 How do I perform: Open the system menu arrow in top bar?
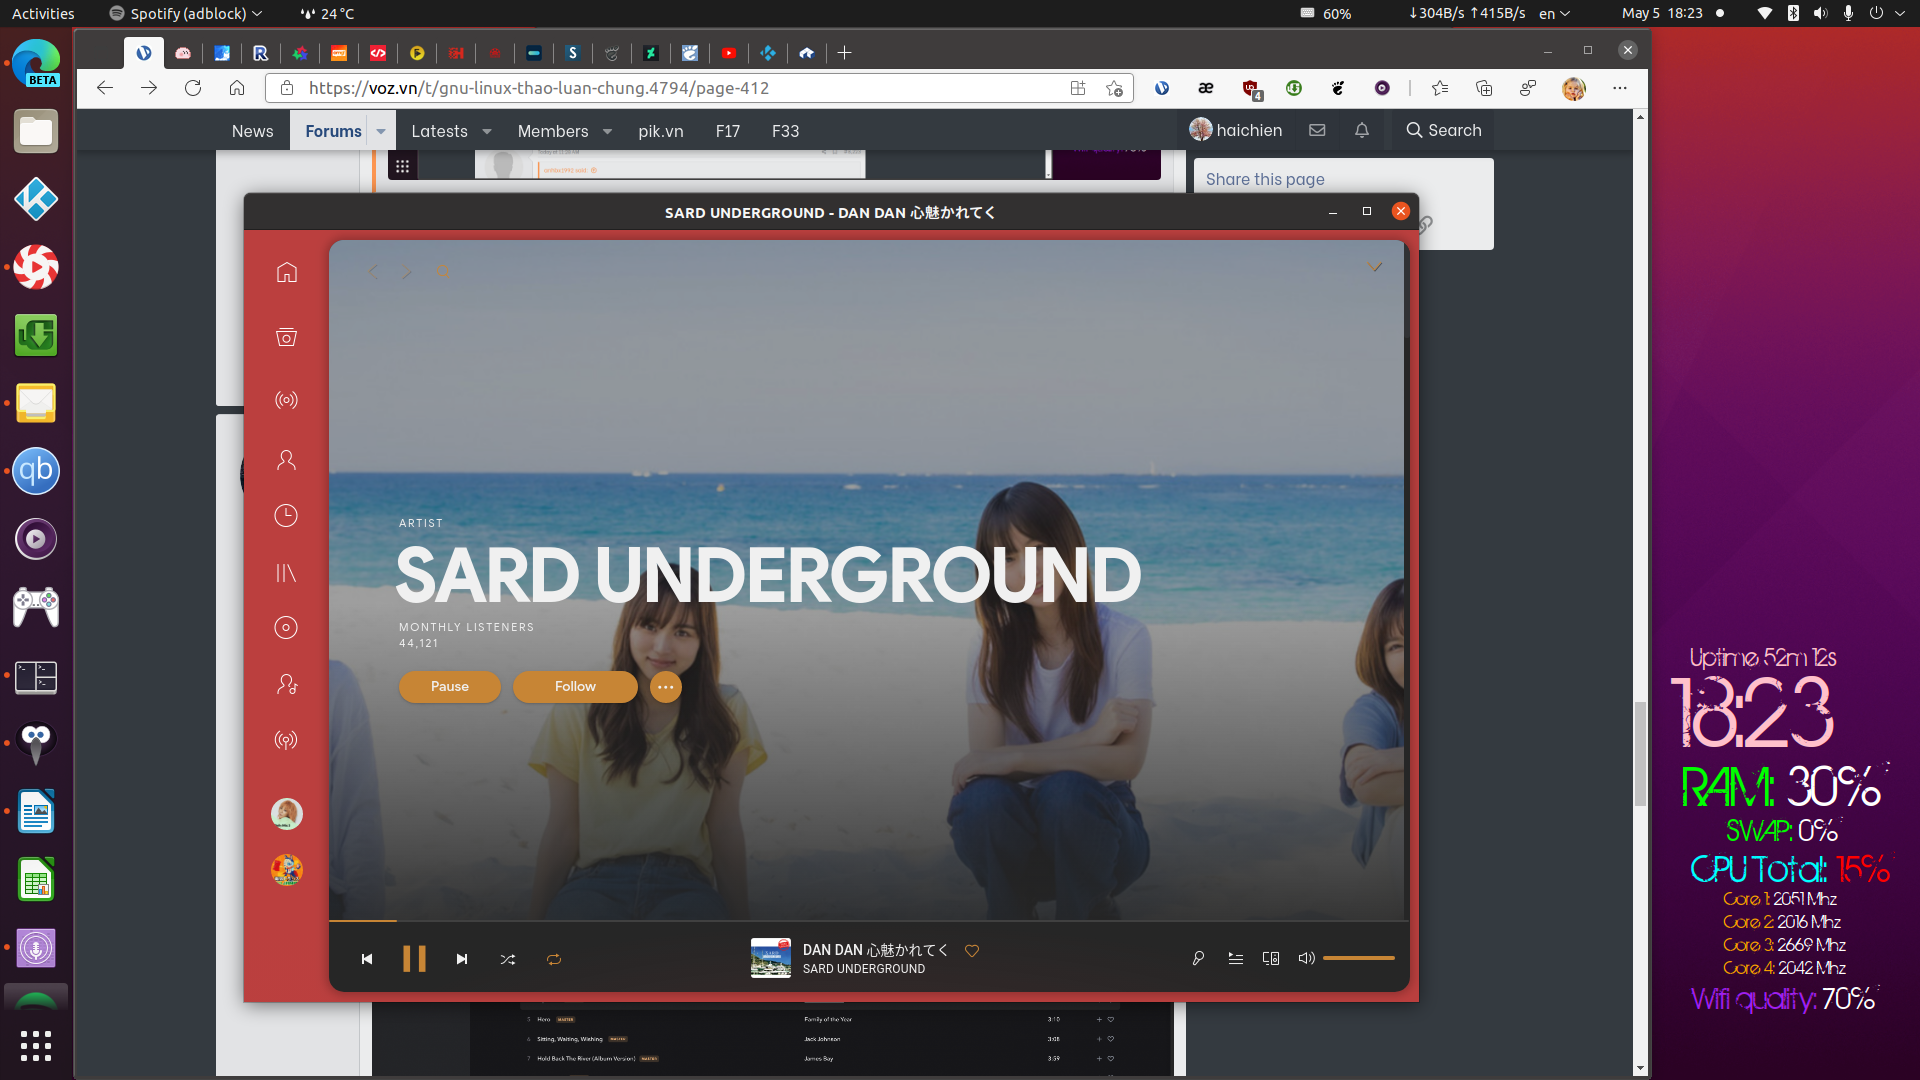1900,13
